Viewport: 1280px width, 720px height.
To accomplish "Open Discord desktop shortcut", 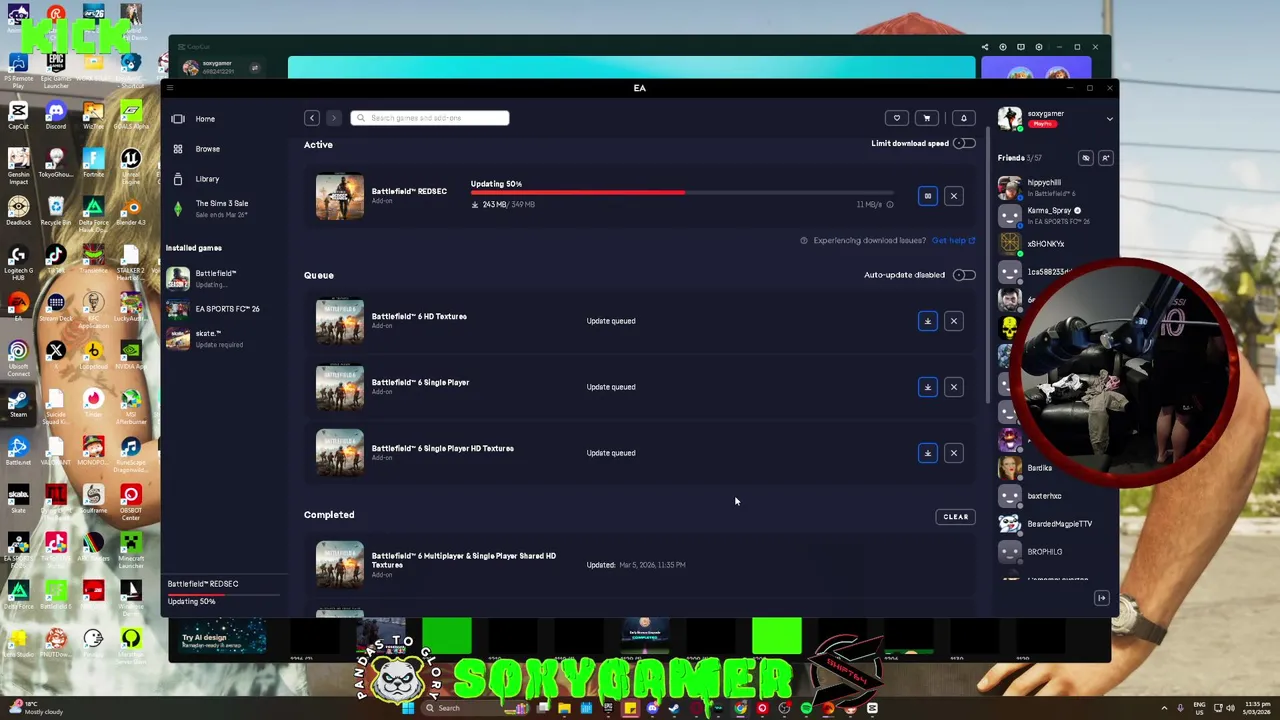I will pyautogui.click(x=56, y=115).
